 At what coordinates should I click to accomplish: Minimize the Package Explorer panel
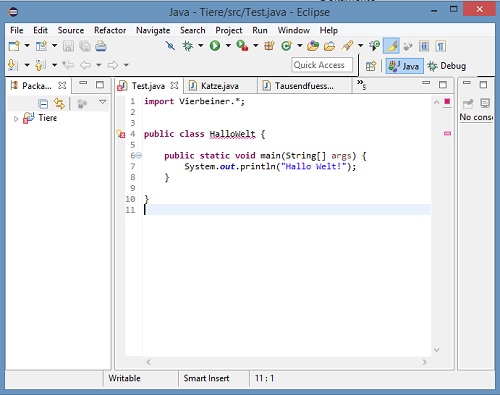coord(83,83)
